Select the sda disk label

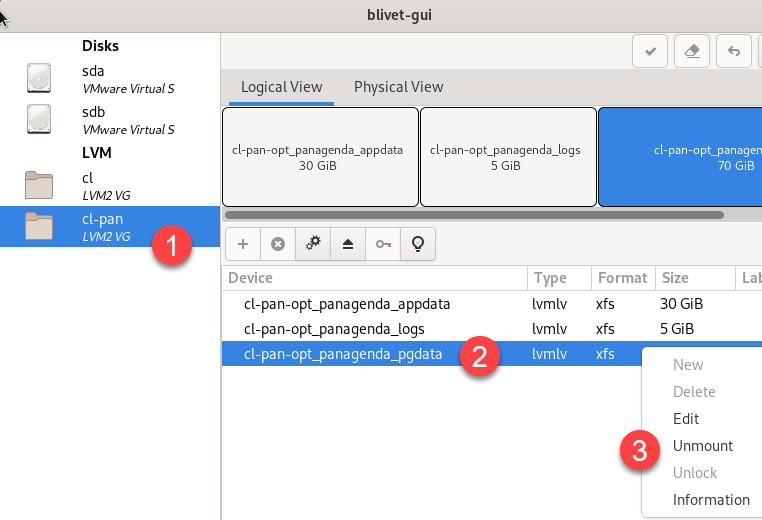tap(93, 71)
